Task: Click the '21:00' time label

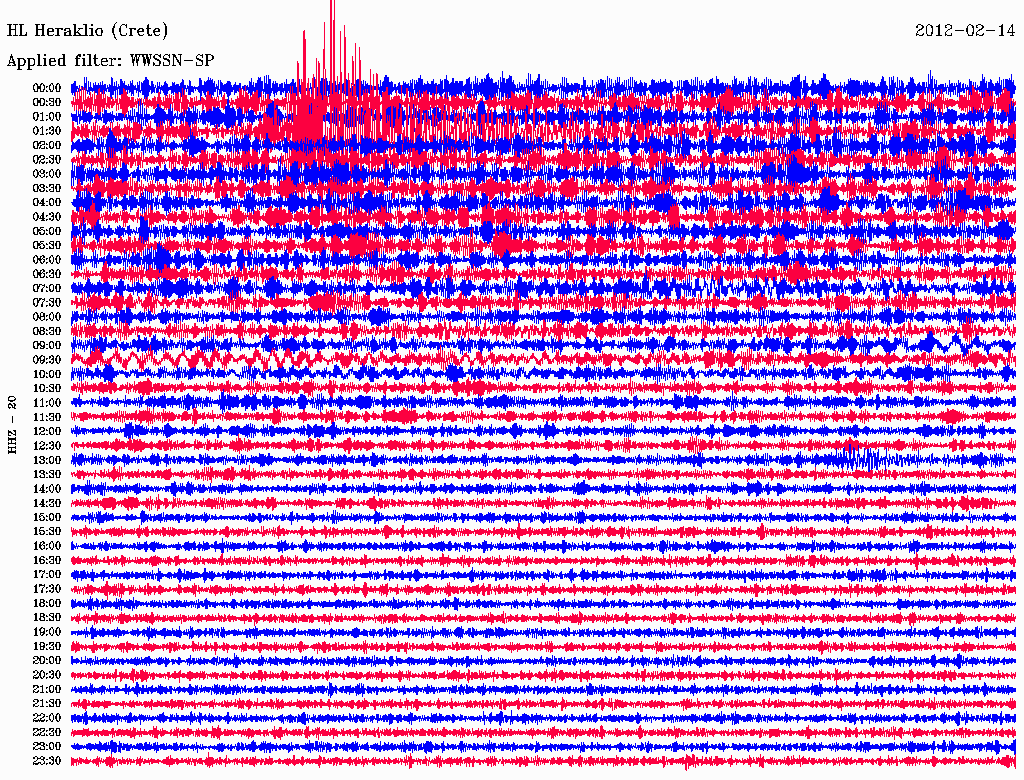Action: click(x=47, y=690)
